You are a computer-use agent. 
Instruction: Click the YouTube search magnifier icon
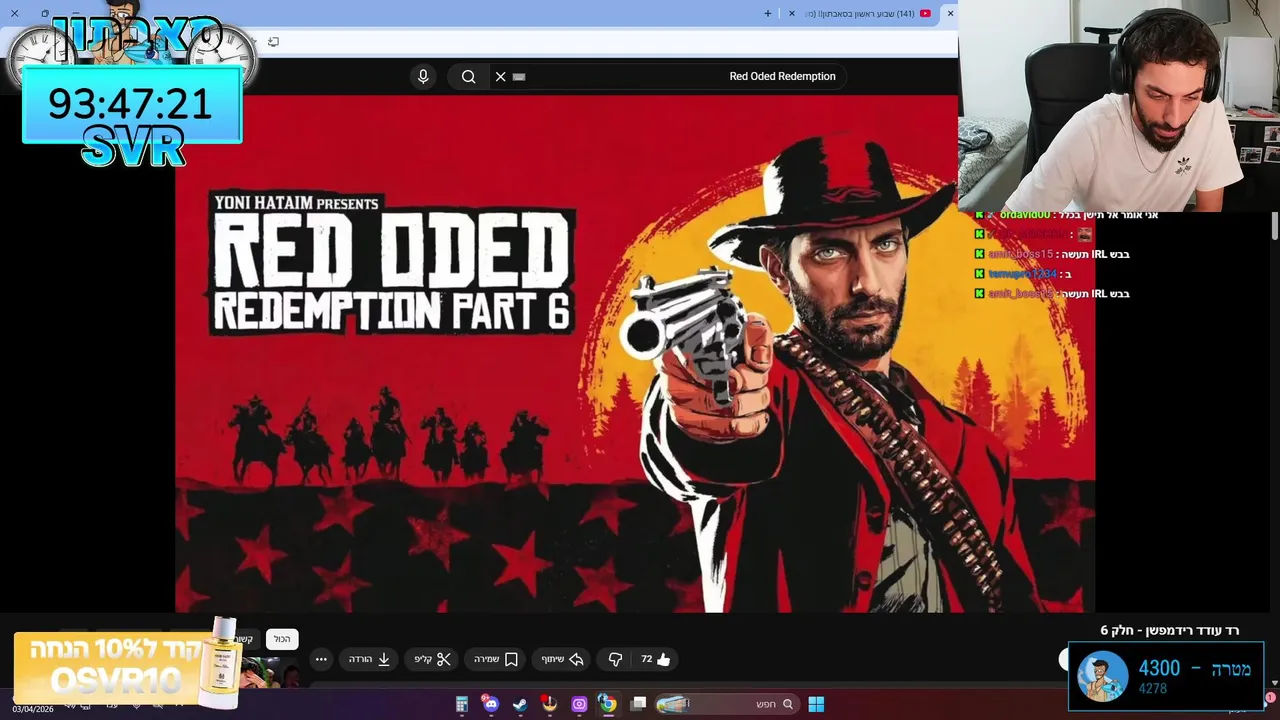click(x=468, y=76)
